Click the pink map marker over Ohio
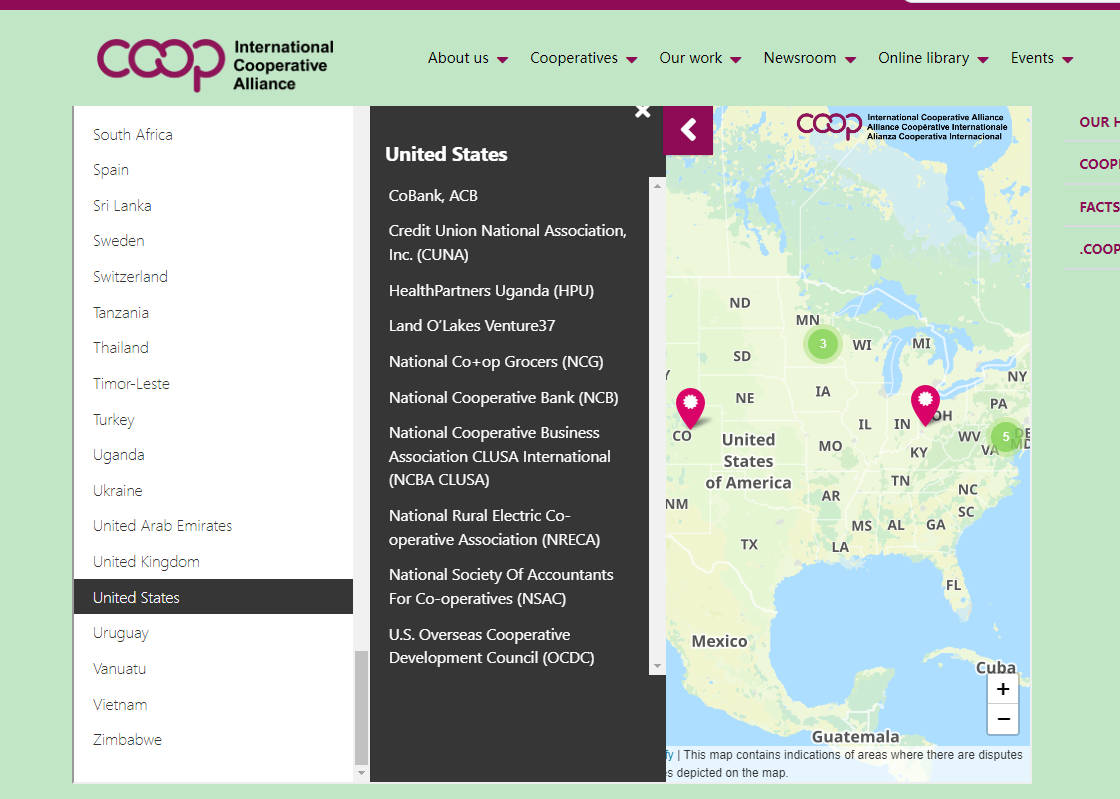The width and height of the screenshot is (1120, 799). tap(925, 404)
